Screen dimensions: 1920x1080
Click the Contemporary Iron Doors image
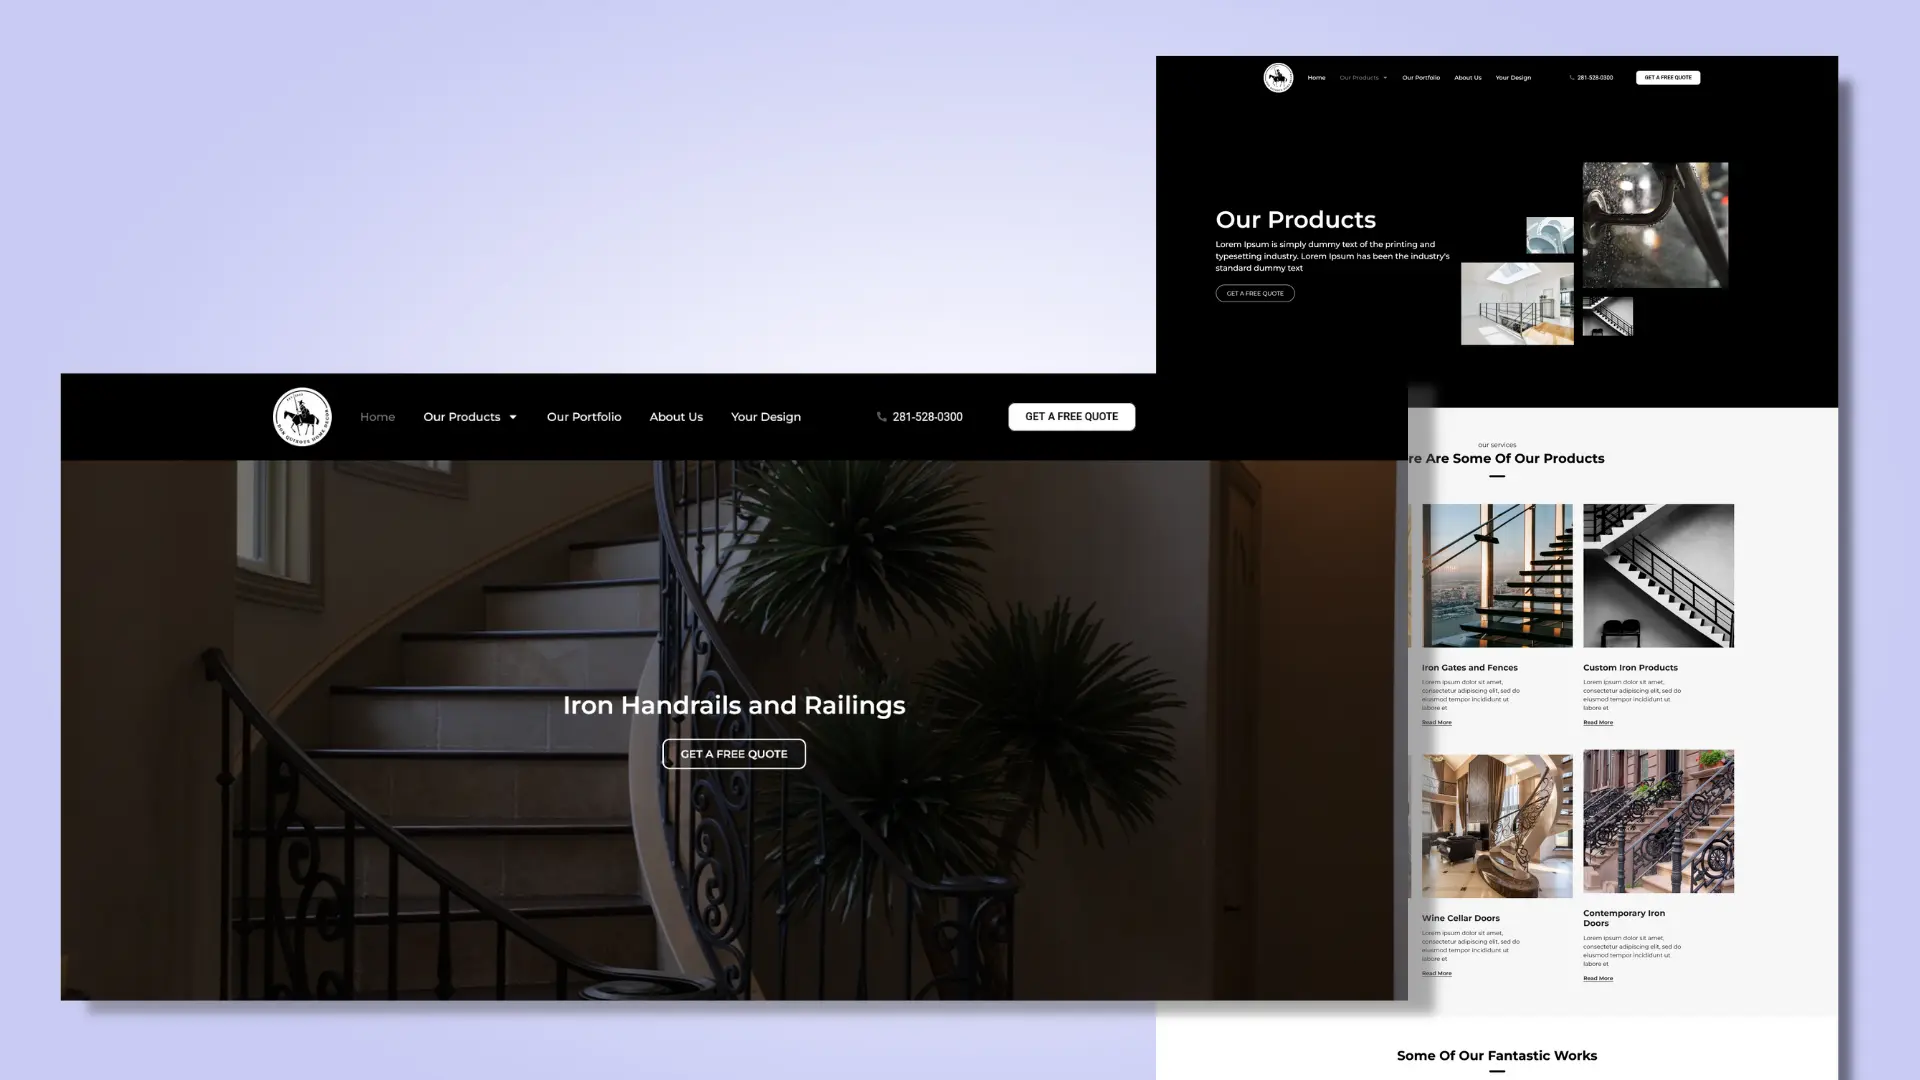(x=1658, y=820)
